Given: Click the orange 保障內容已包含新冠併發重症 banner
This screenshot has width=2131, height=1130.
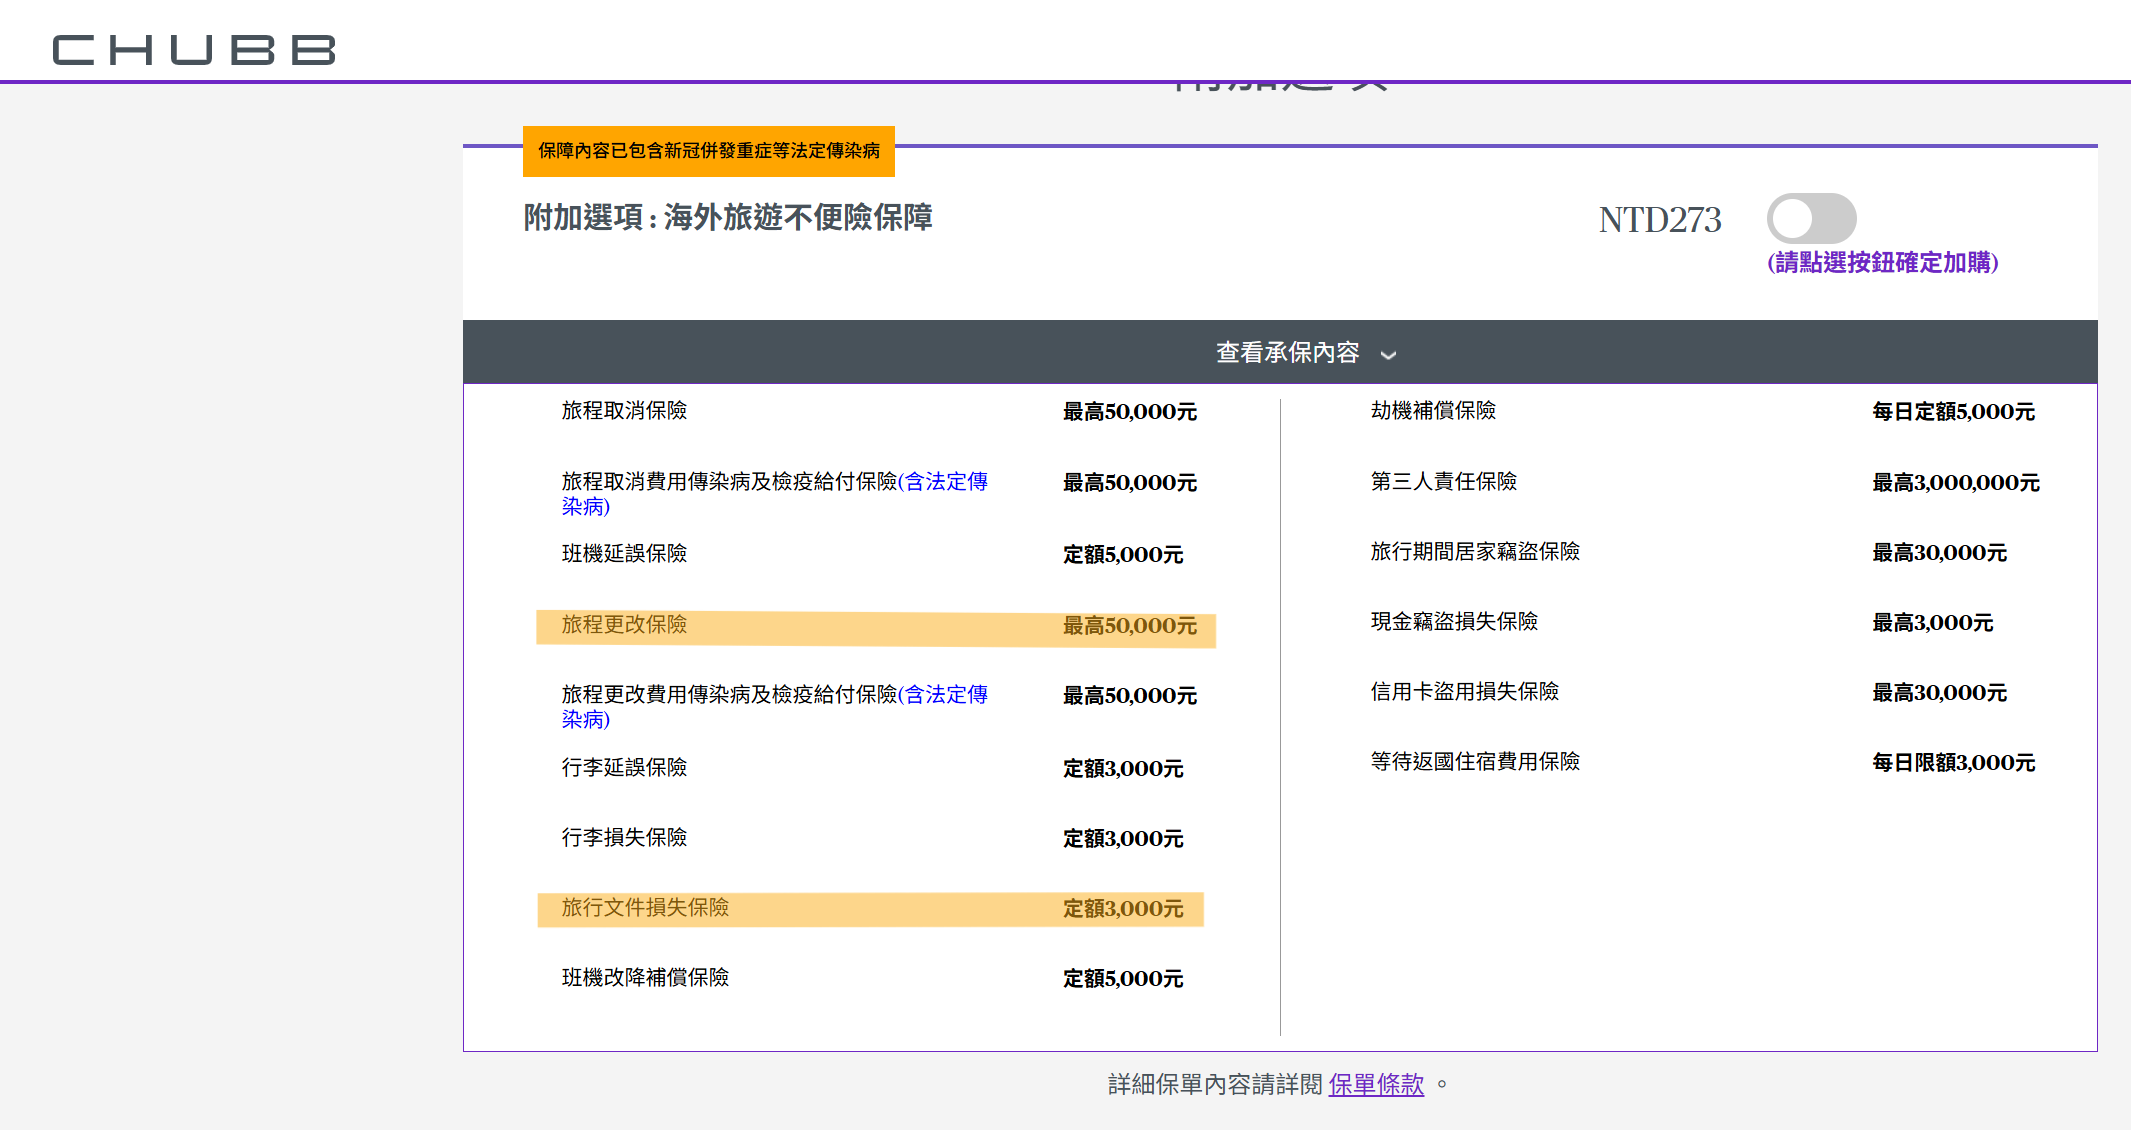Looking at the screenshot, I should click(x=708, y=151).
